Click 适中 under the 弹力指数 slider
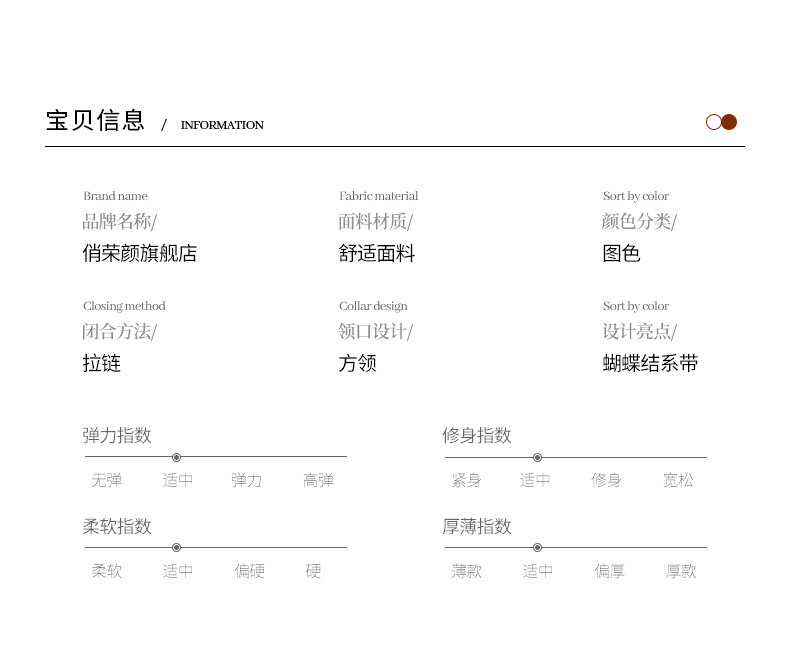The width and height of the screenshot is (790, 659). 178,480
